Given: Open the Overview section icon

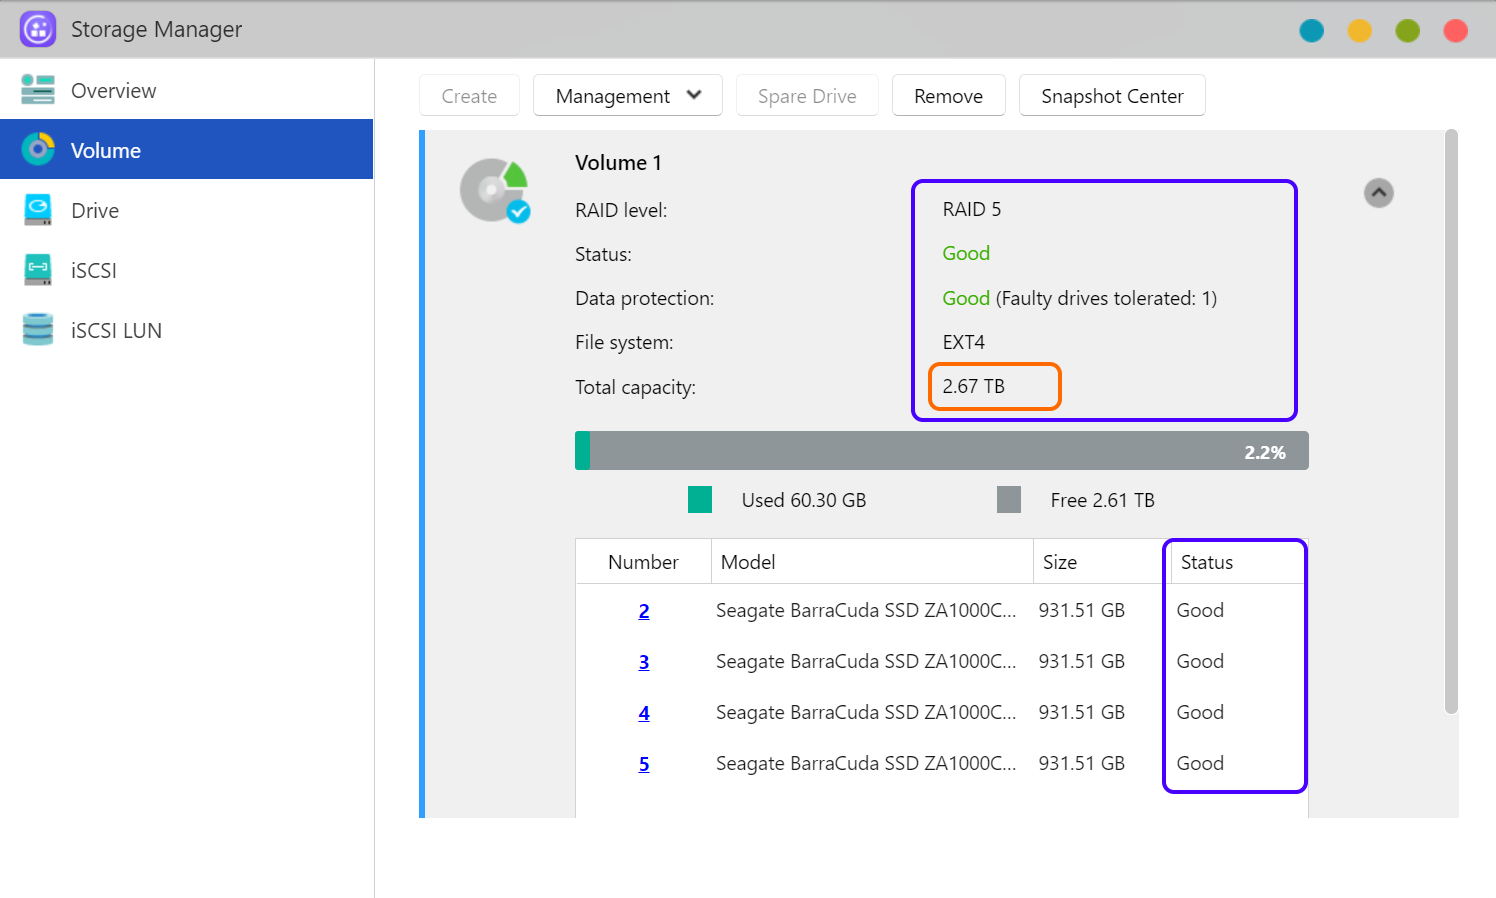Looking at the screenshot, I should [38, 90].
